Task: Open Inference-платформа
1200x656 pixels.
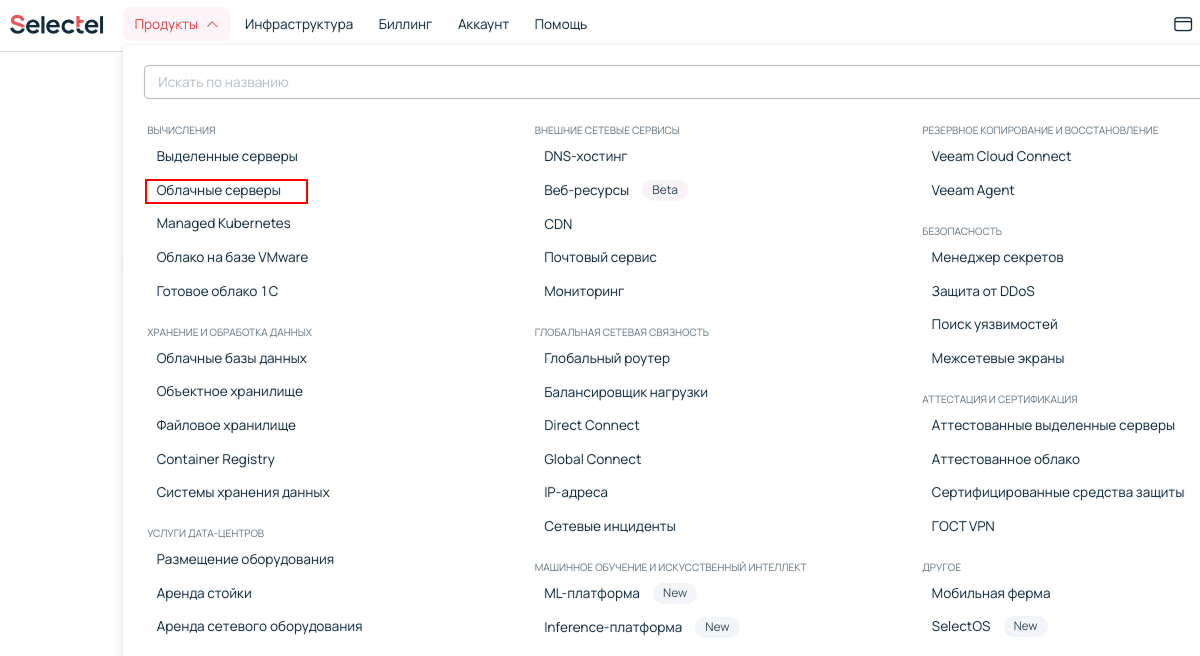Action: click(611, 627)
